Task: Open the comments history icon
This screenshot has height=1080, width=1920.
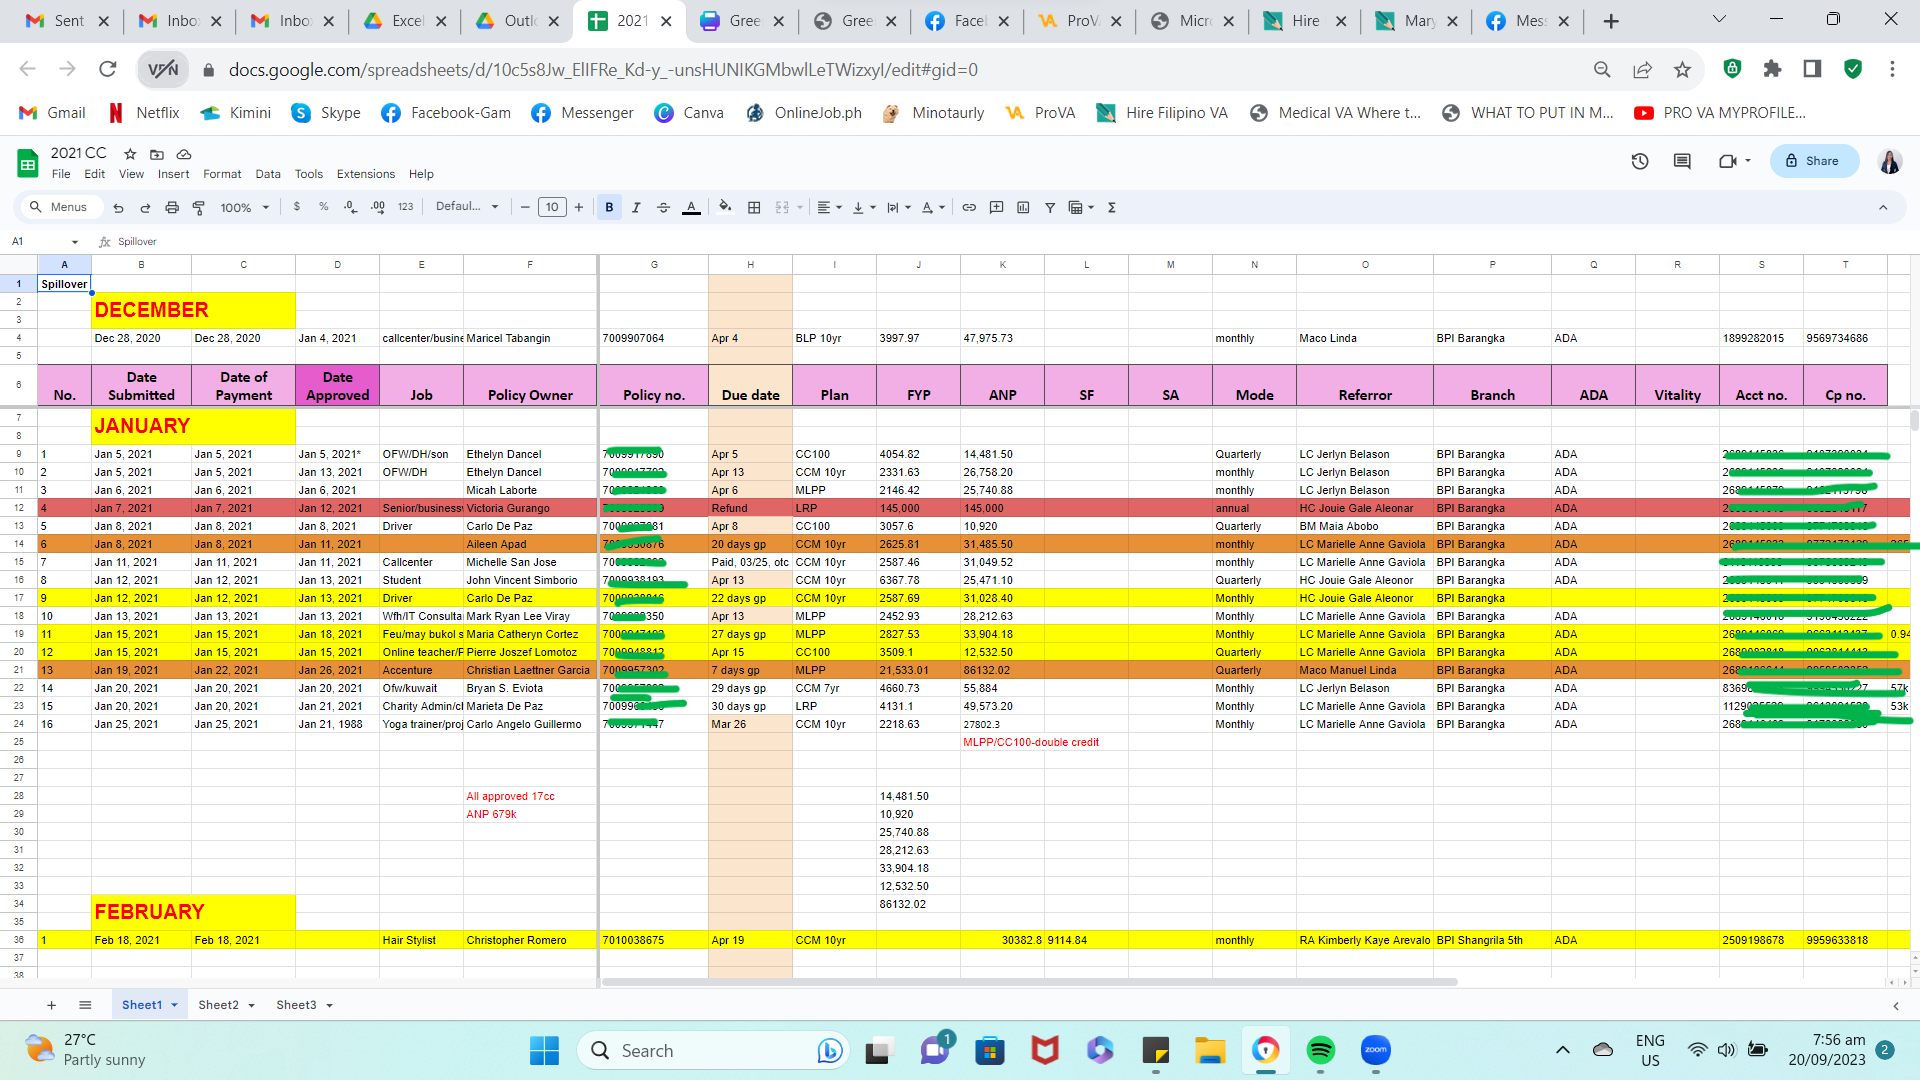Action: (1682, 161)
